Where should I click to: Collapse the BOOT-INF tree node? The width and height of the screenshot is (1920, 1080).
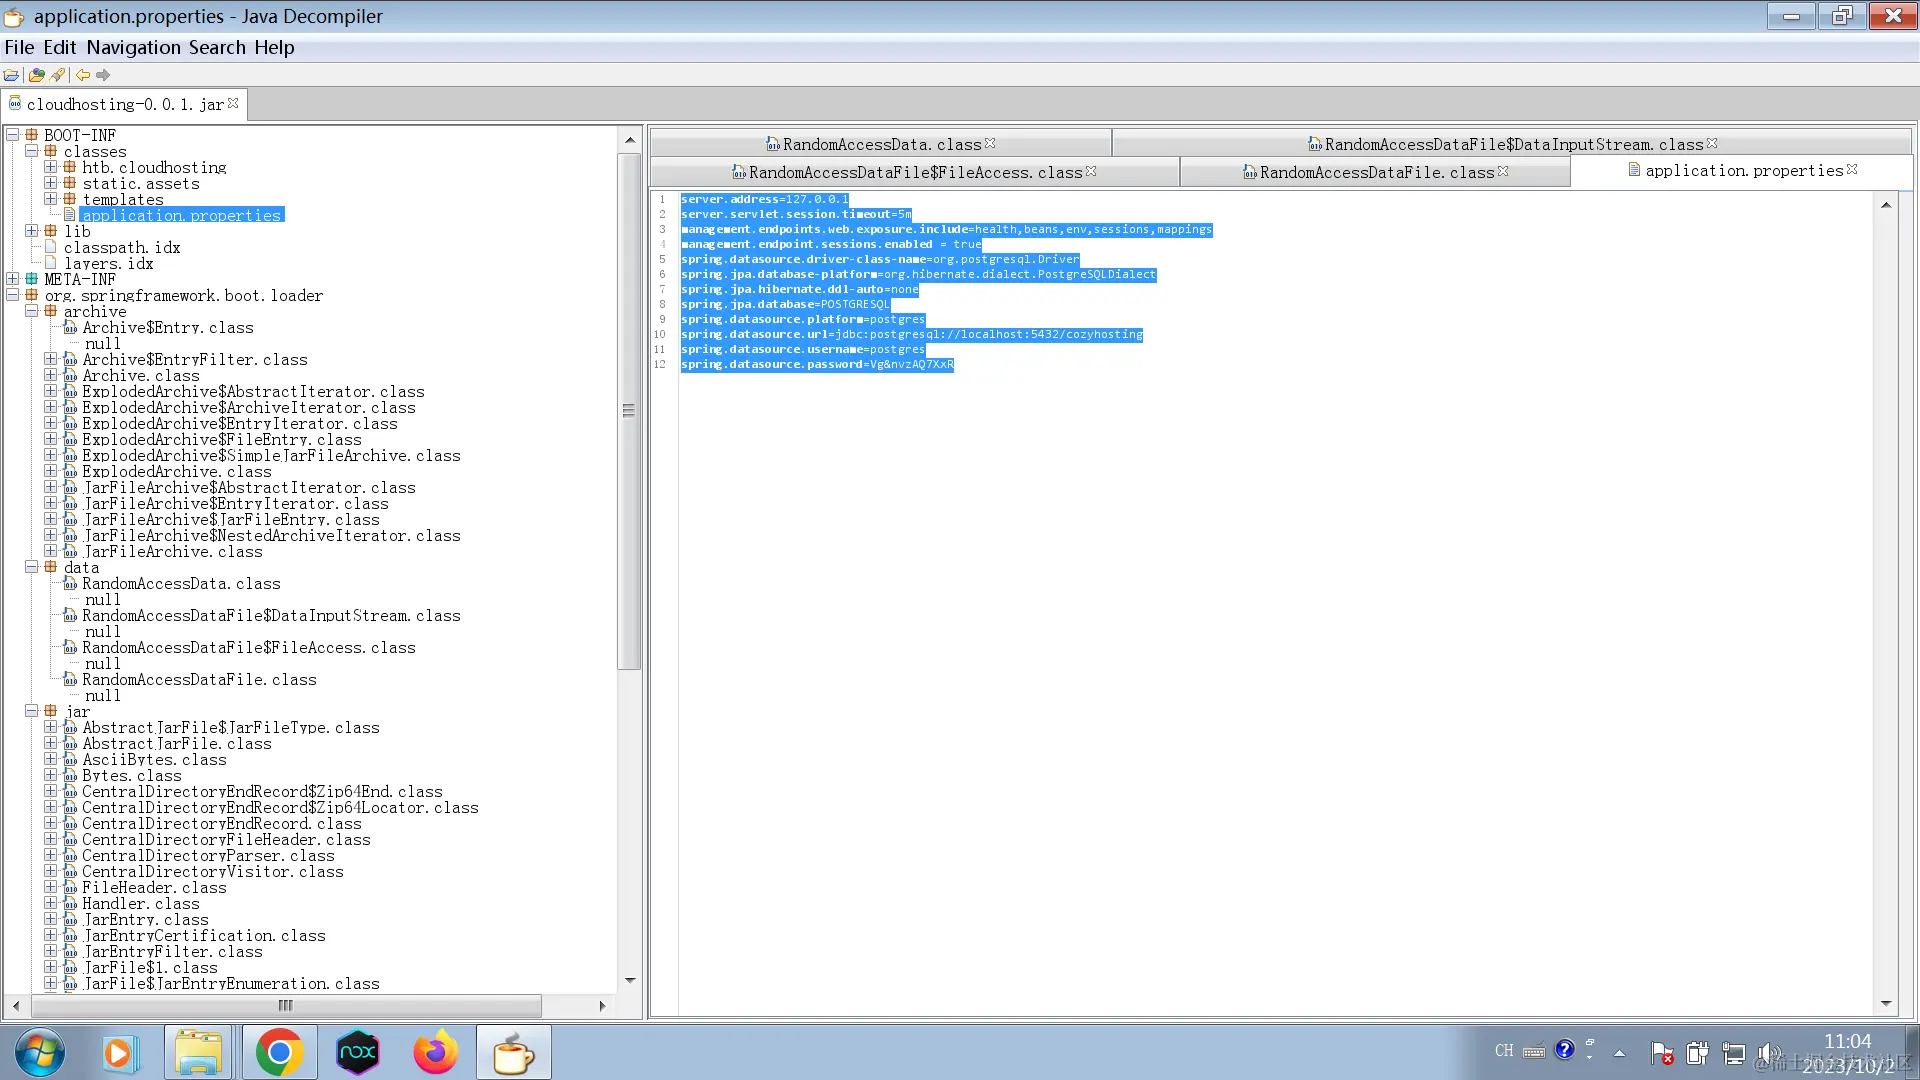pyautogui.click(x=13, y=135)
